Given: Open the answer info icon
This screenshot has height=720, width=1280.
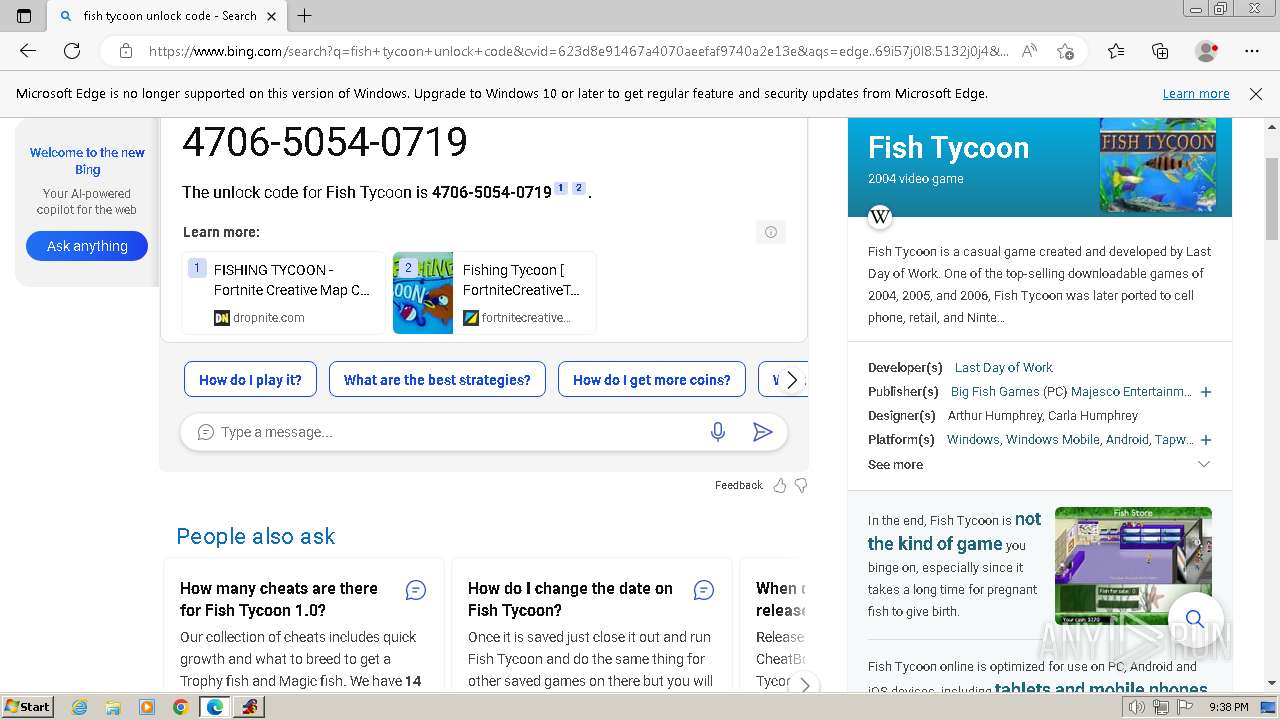Looking at the screenshot, I should click(x=771, y=232).
